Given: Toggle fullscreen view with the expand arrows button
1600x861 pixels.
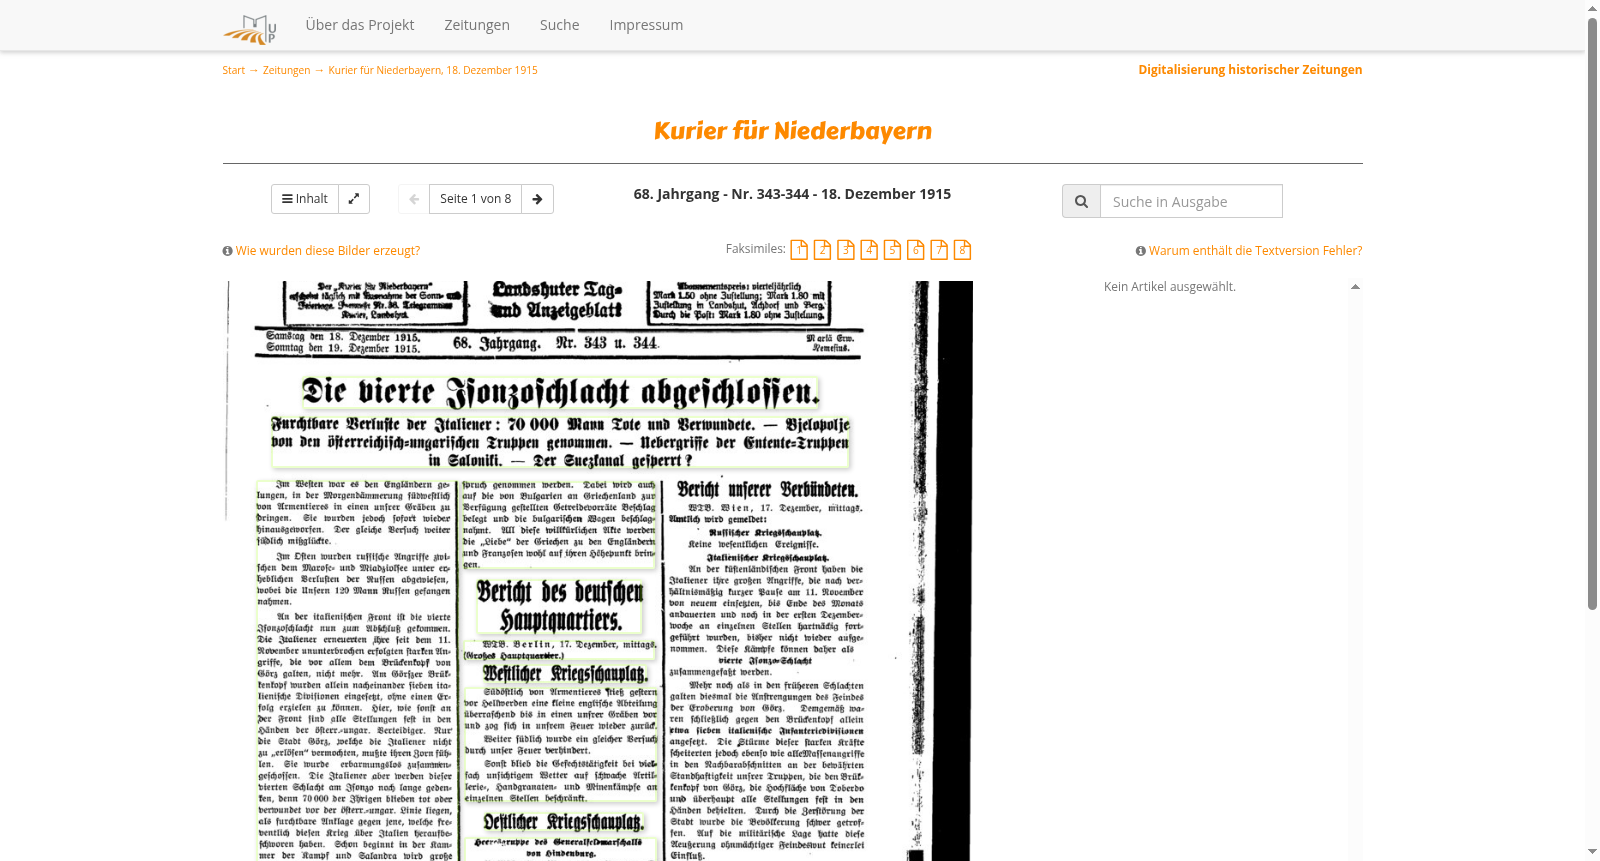Looking at the screenshot, I should (x=354, y=199).
